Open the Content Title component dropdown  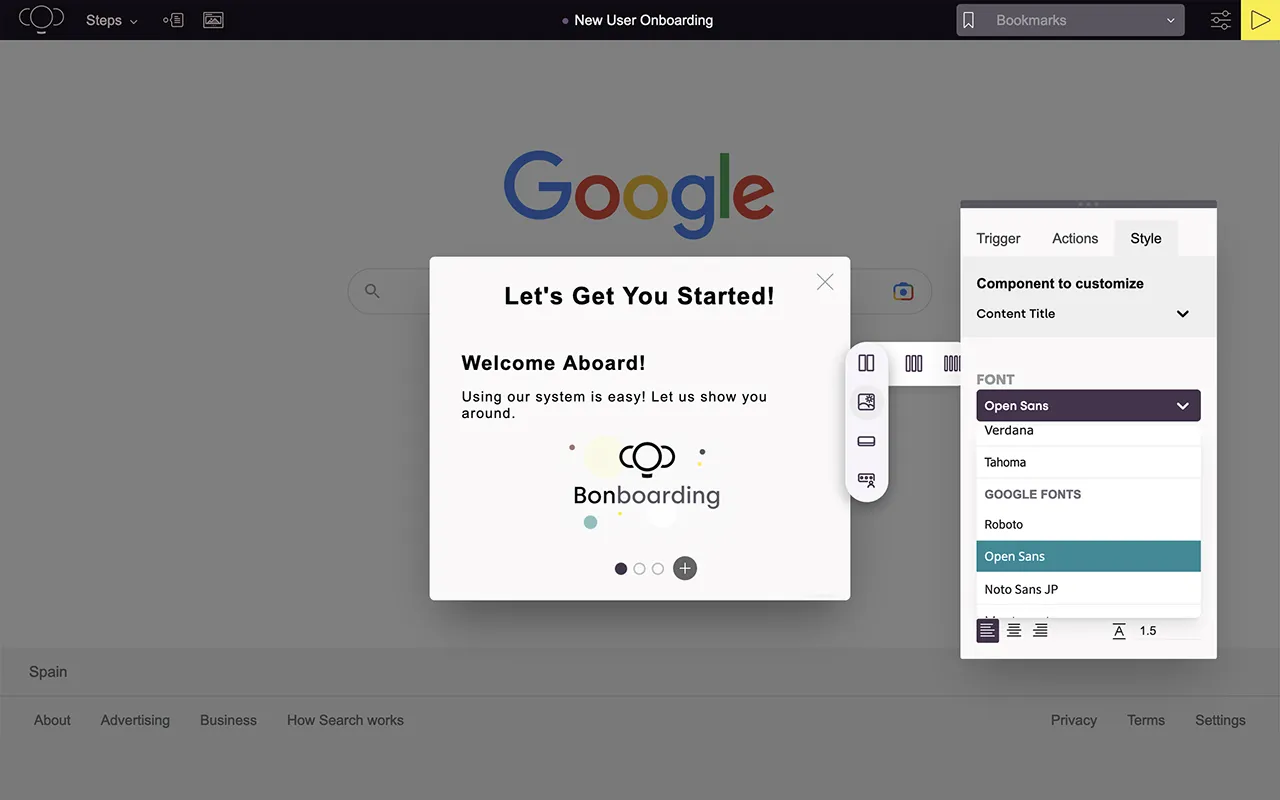click(x=1182, y=313)
